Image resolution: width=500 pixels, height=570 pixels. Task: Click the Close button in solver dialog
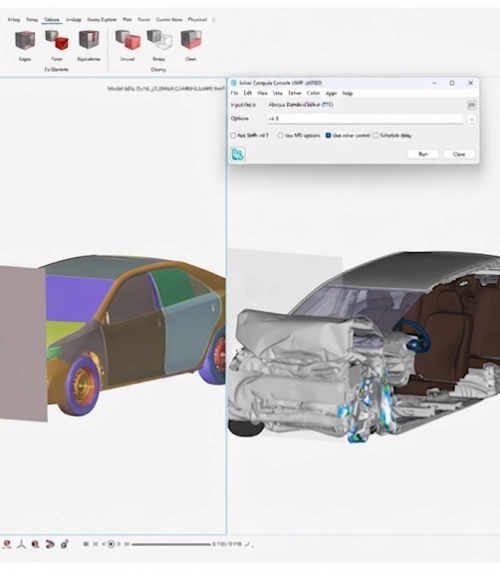(459, 154)
